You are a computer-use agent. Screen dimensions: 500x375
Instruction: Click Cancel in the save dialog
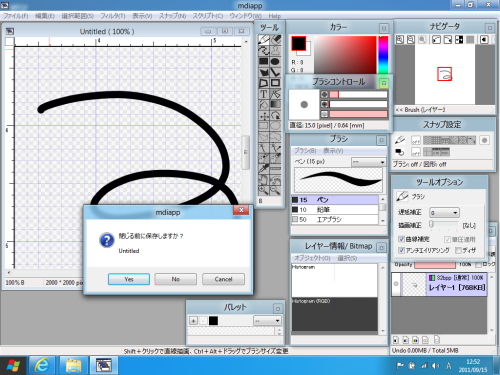click(x=223, y=279)
